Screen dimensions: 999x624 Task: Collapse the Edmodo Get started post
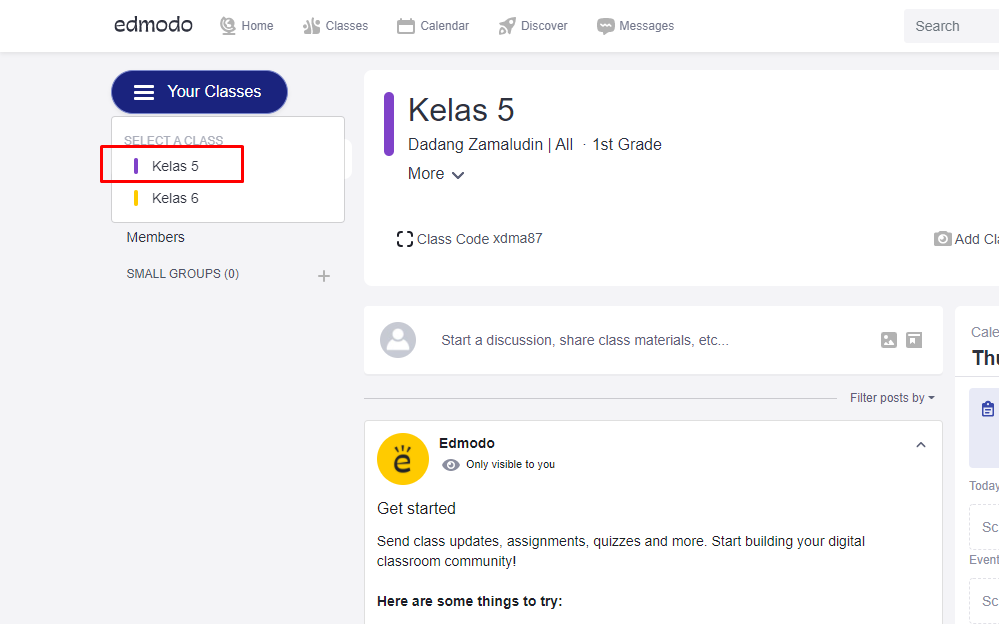point(921,444)
